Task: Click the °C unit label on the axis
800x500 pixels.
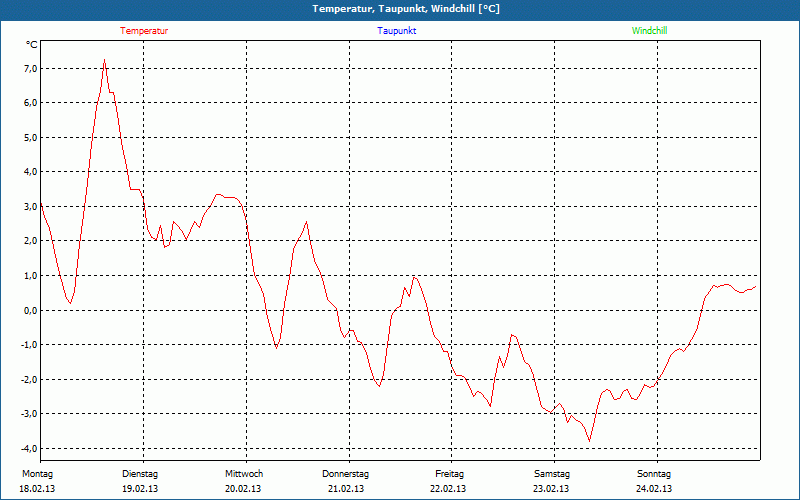Action: pos(32,45)
